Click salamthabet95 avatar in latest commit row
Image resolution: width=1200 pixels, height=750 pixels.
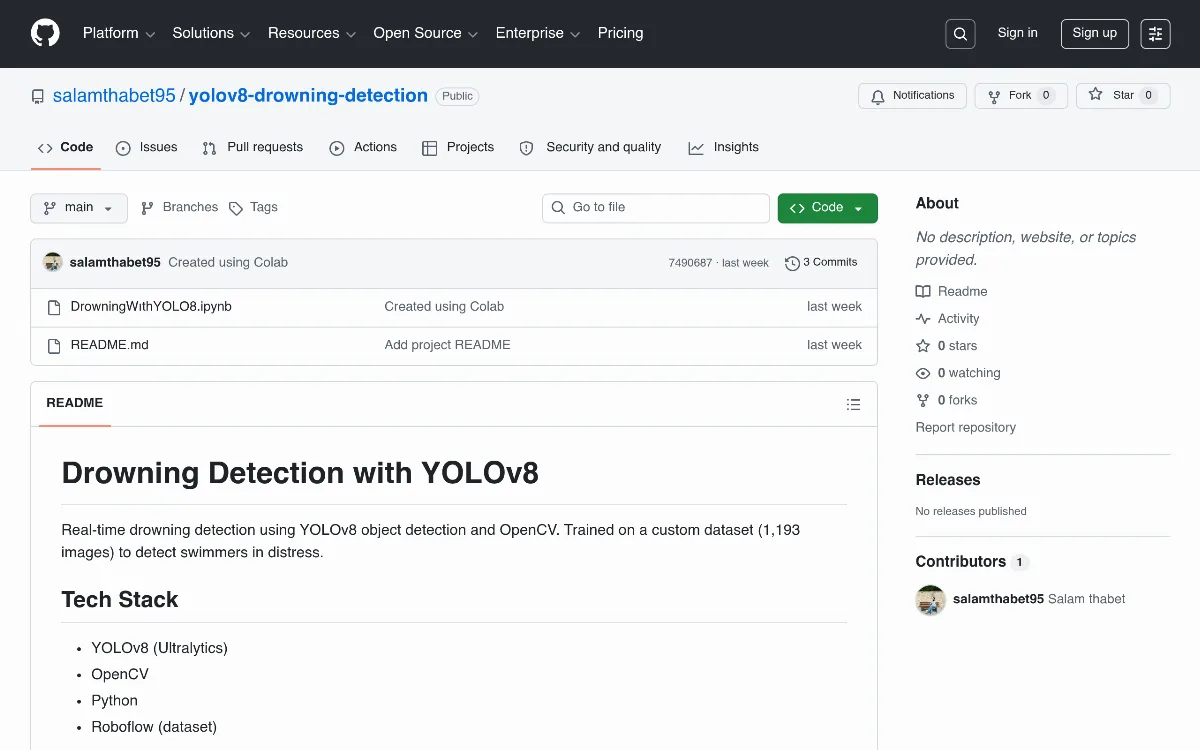[53, 262]
